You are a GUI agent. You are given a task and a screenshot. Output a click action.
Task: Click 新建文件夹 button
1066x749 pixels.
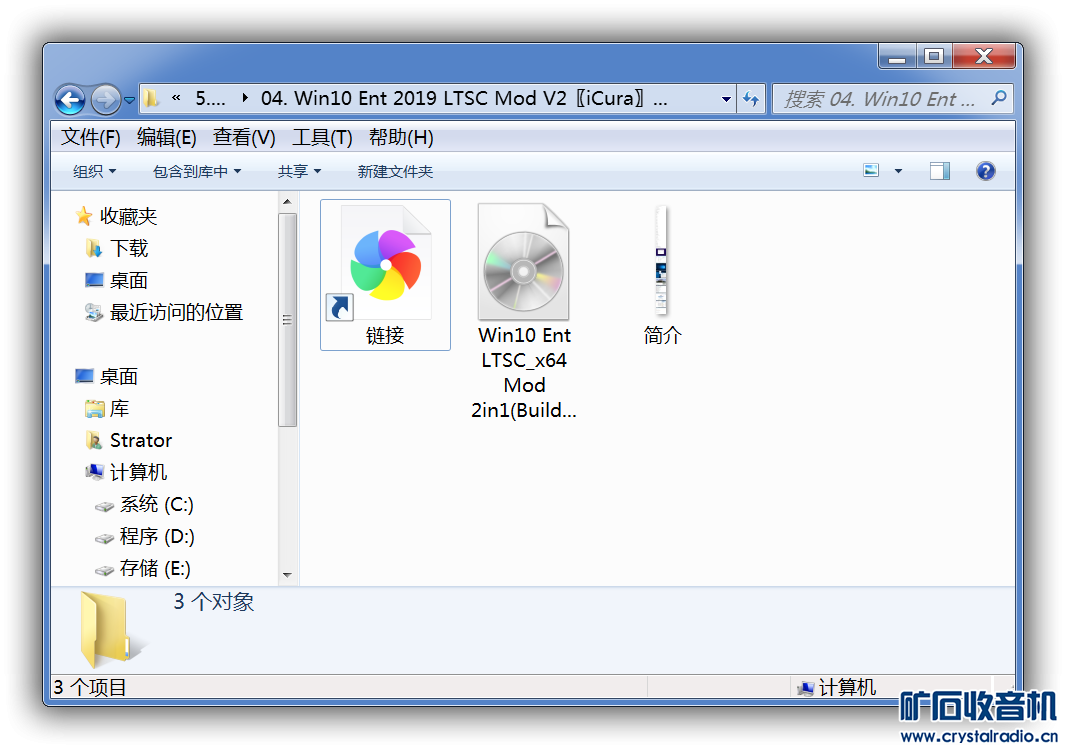395,171
